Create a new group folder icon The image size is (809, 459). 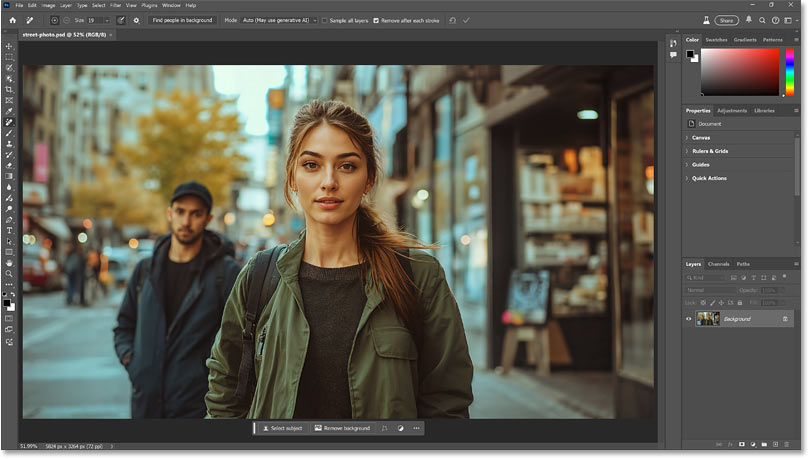click(764, 445)
